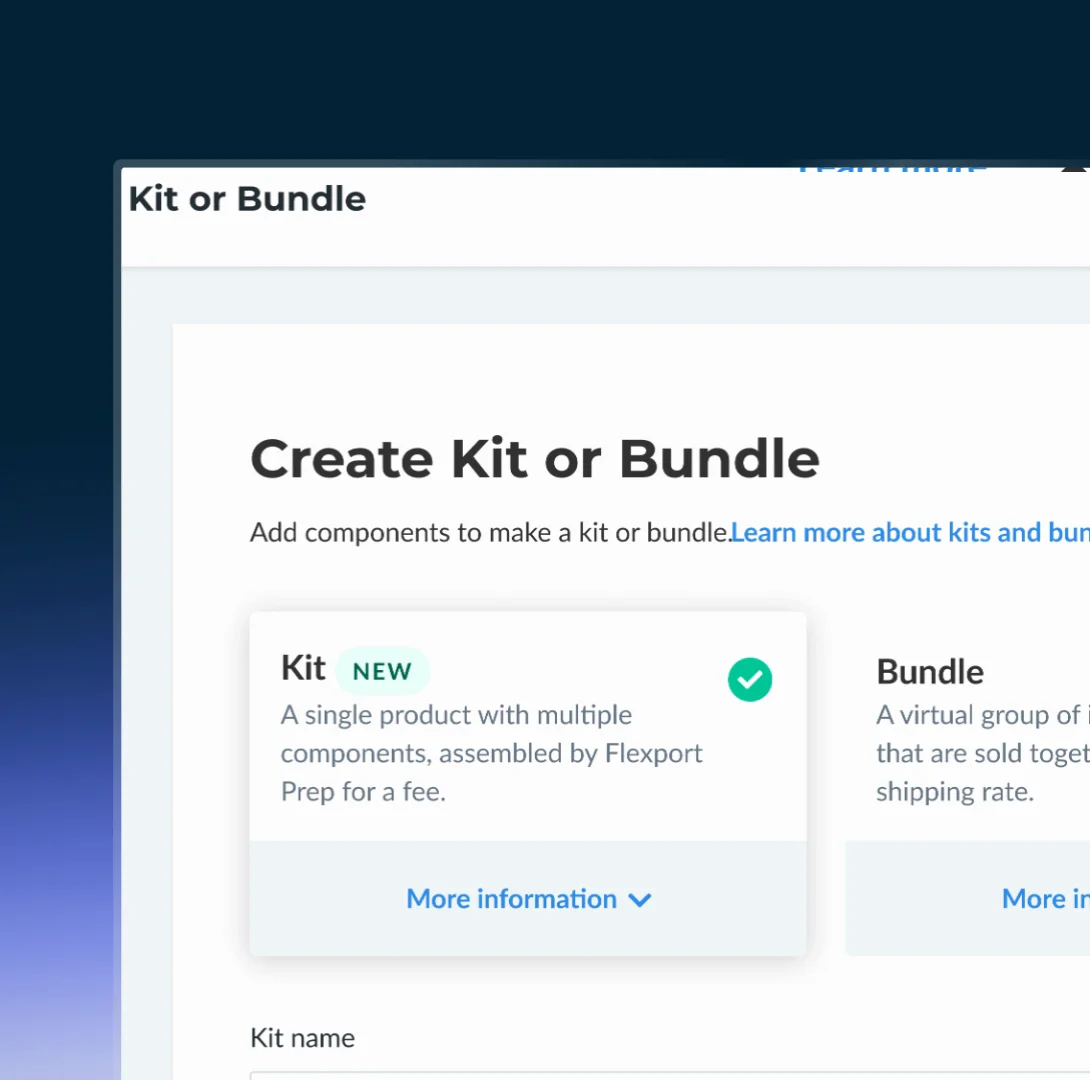The width and height of the screenshot is (1090, 1080).
Task: Click the chevron beside Kit's More information
Action: click(640, 900)
